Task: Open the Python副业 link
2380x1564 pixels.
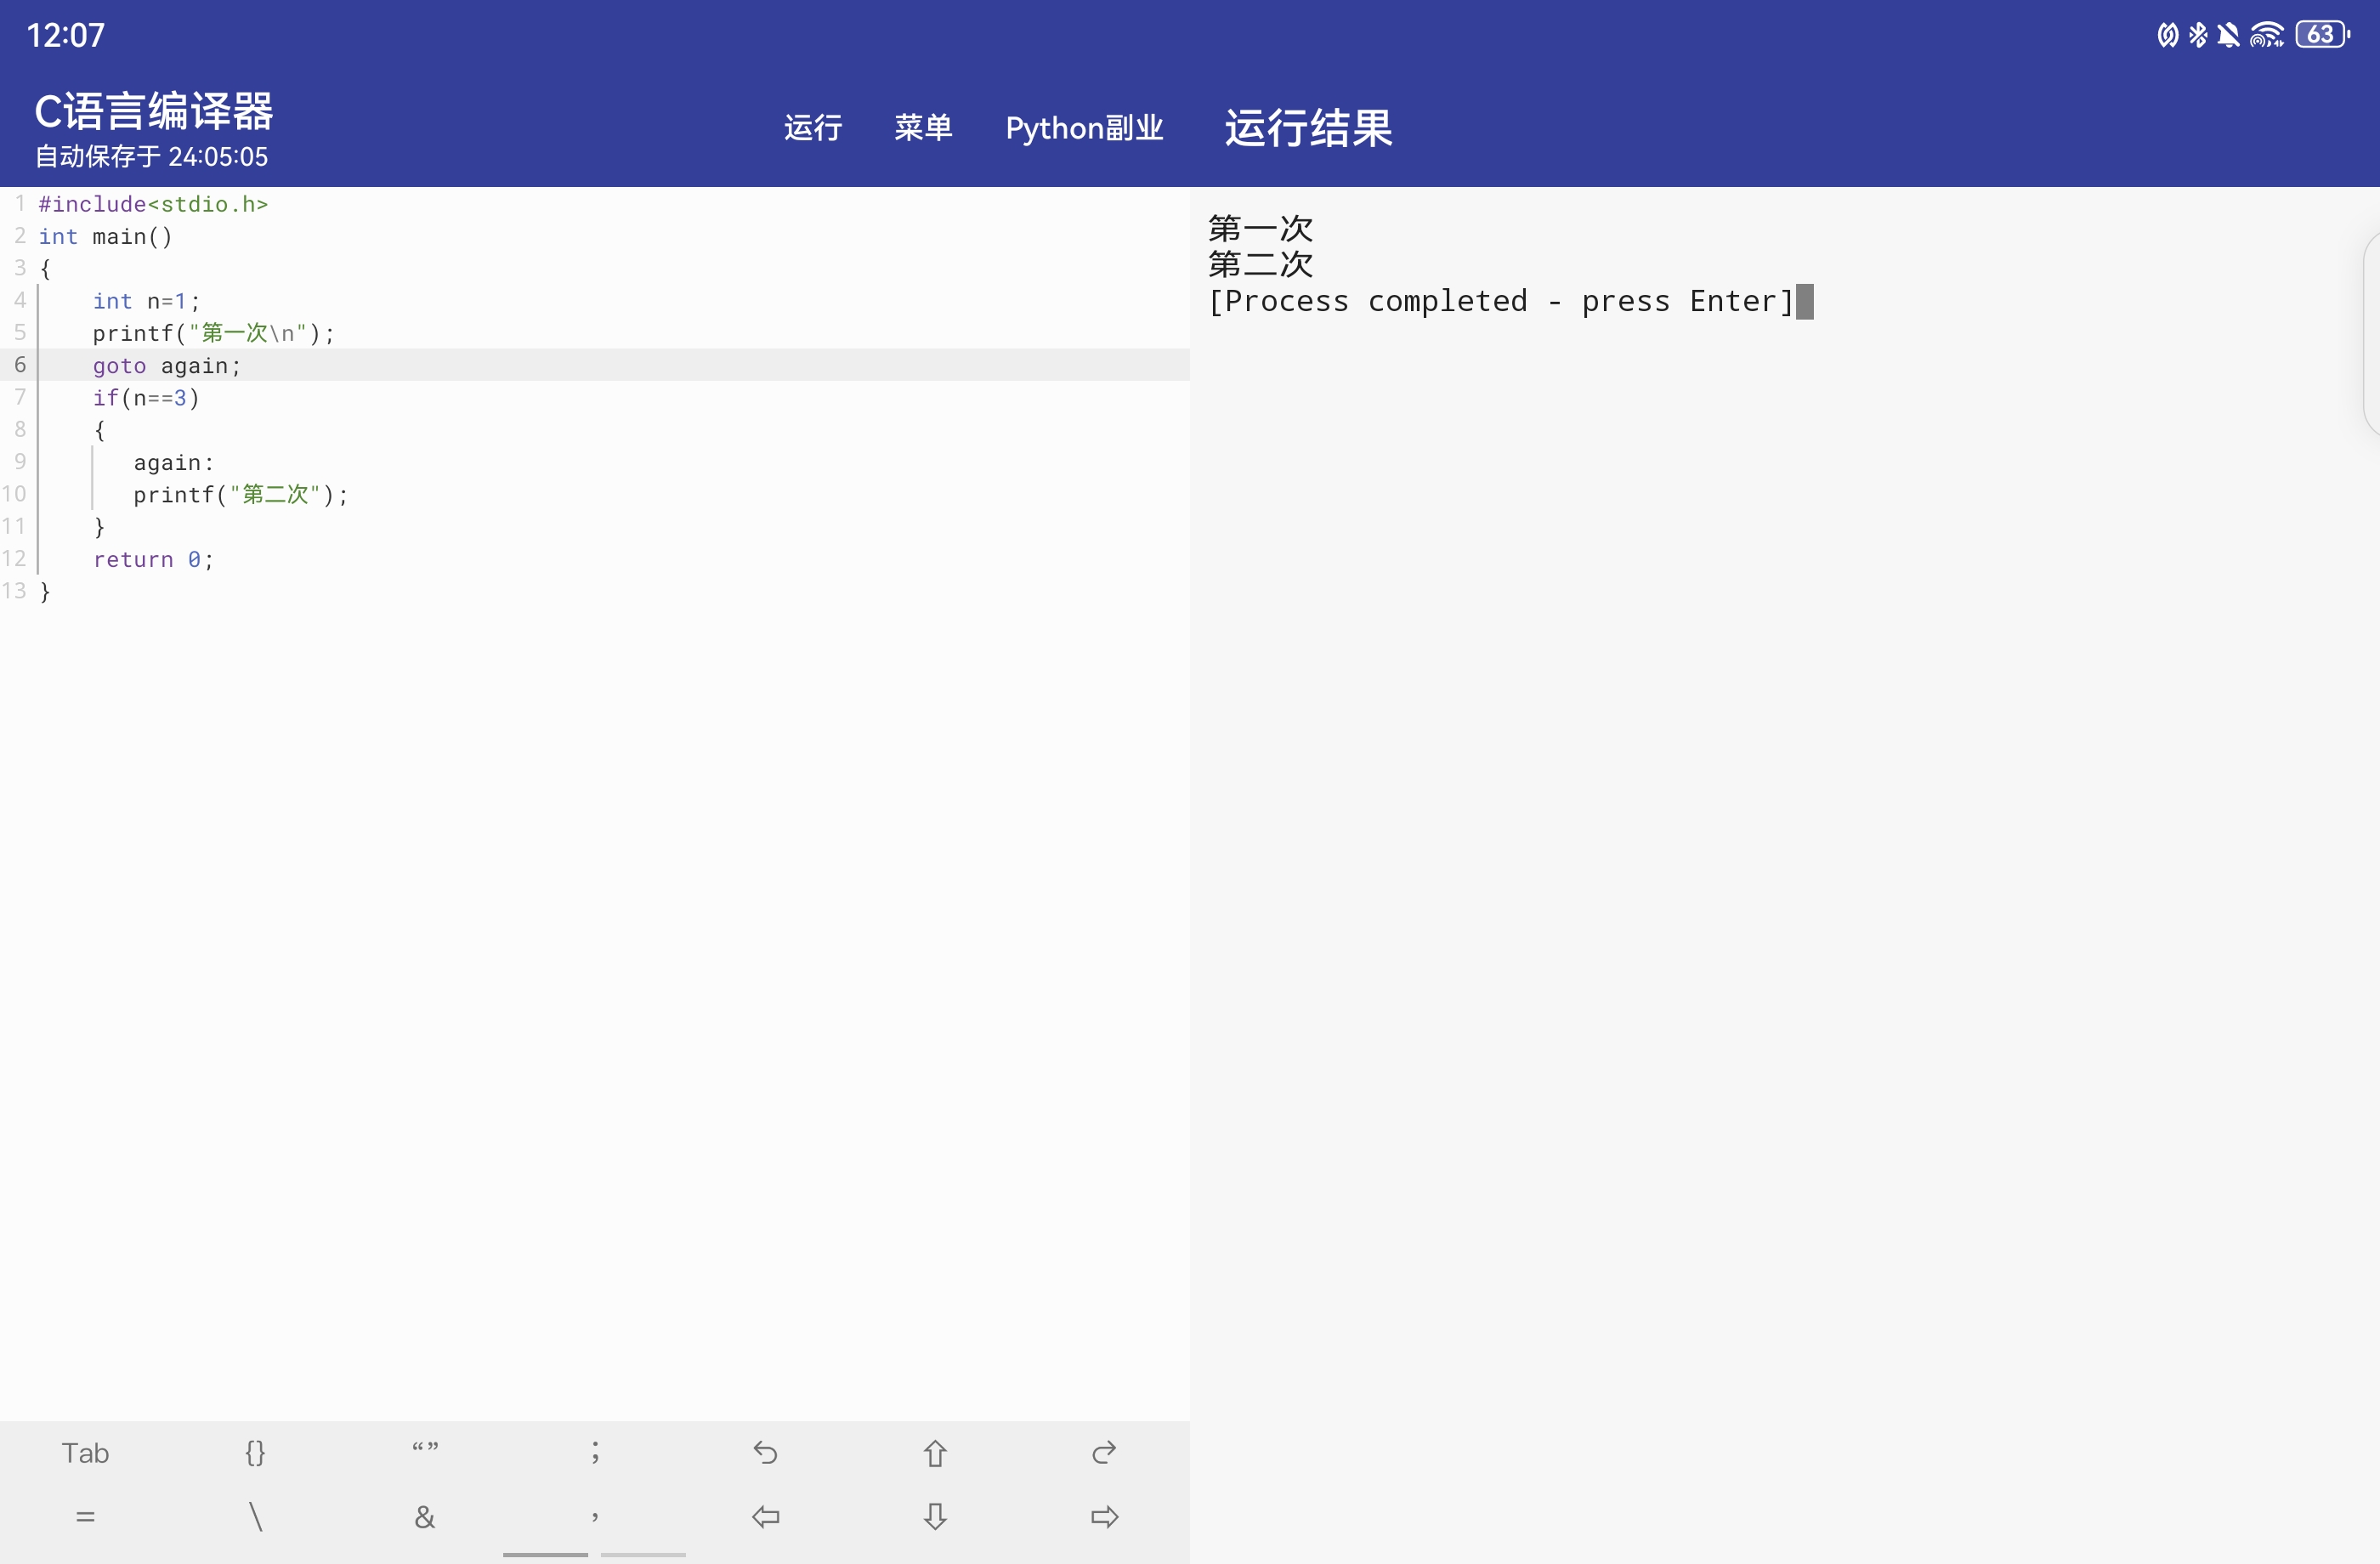Action: (x=1084, y=128)
